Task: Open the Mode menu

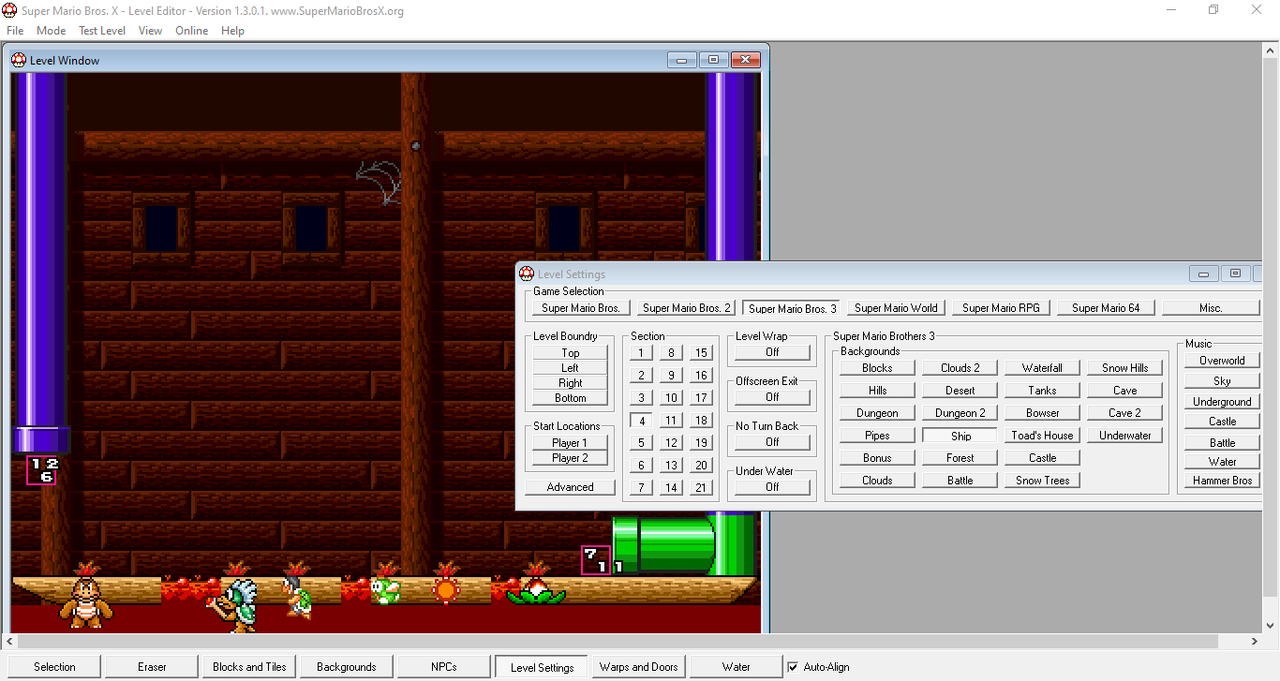Action: tap(51, 31)
